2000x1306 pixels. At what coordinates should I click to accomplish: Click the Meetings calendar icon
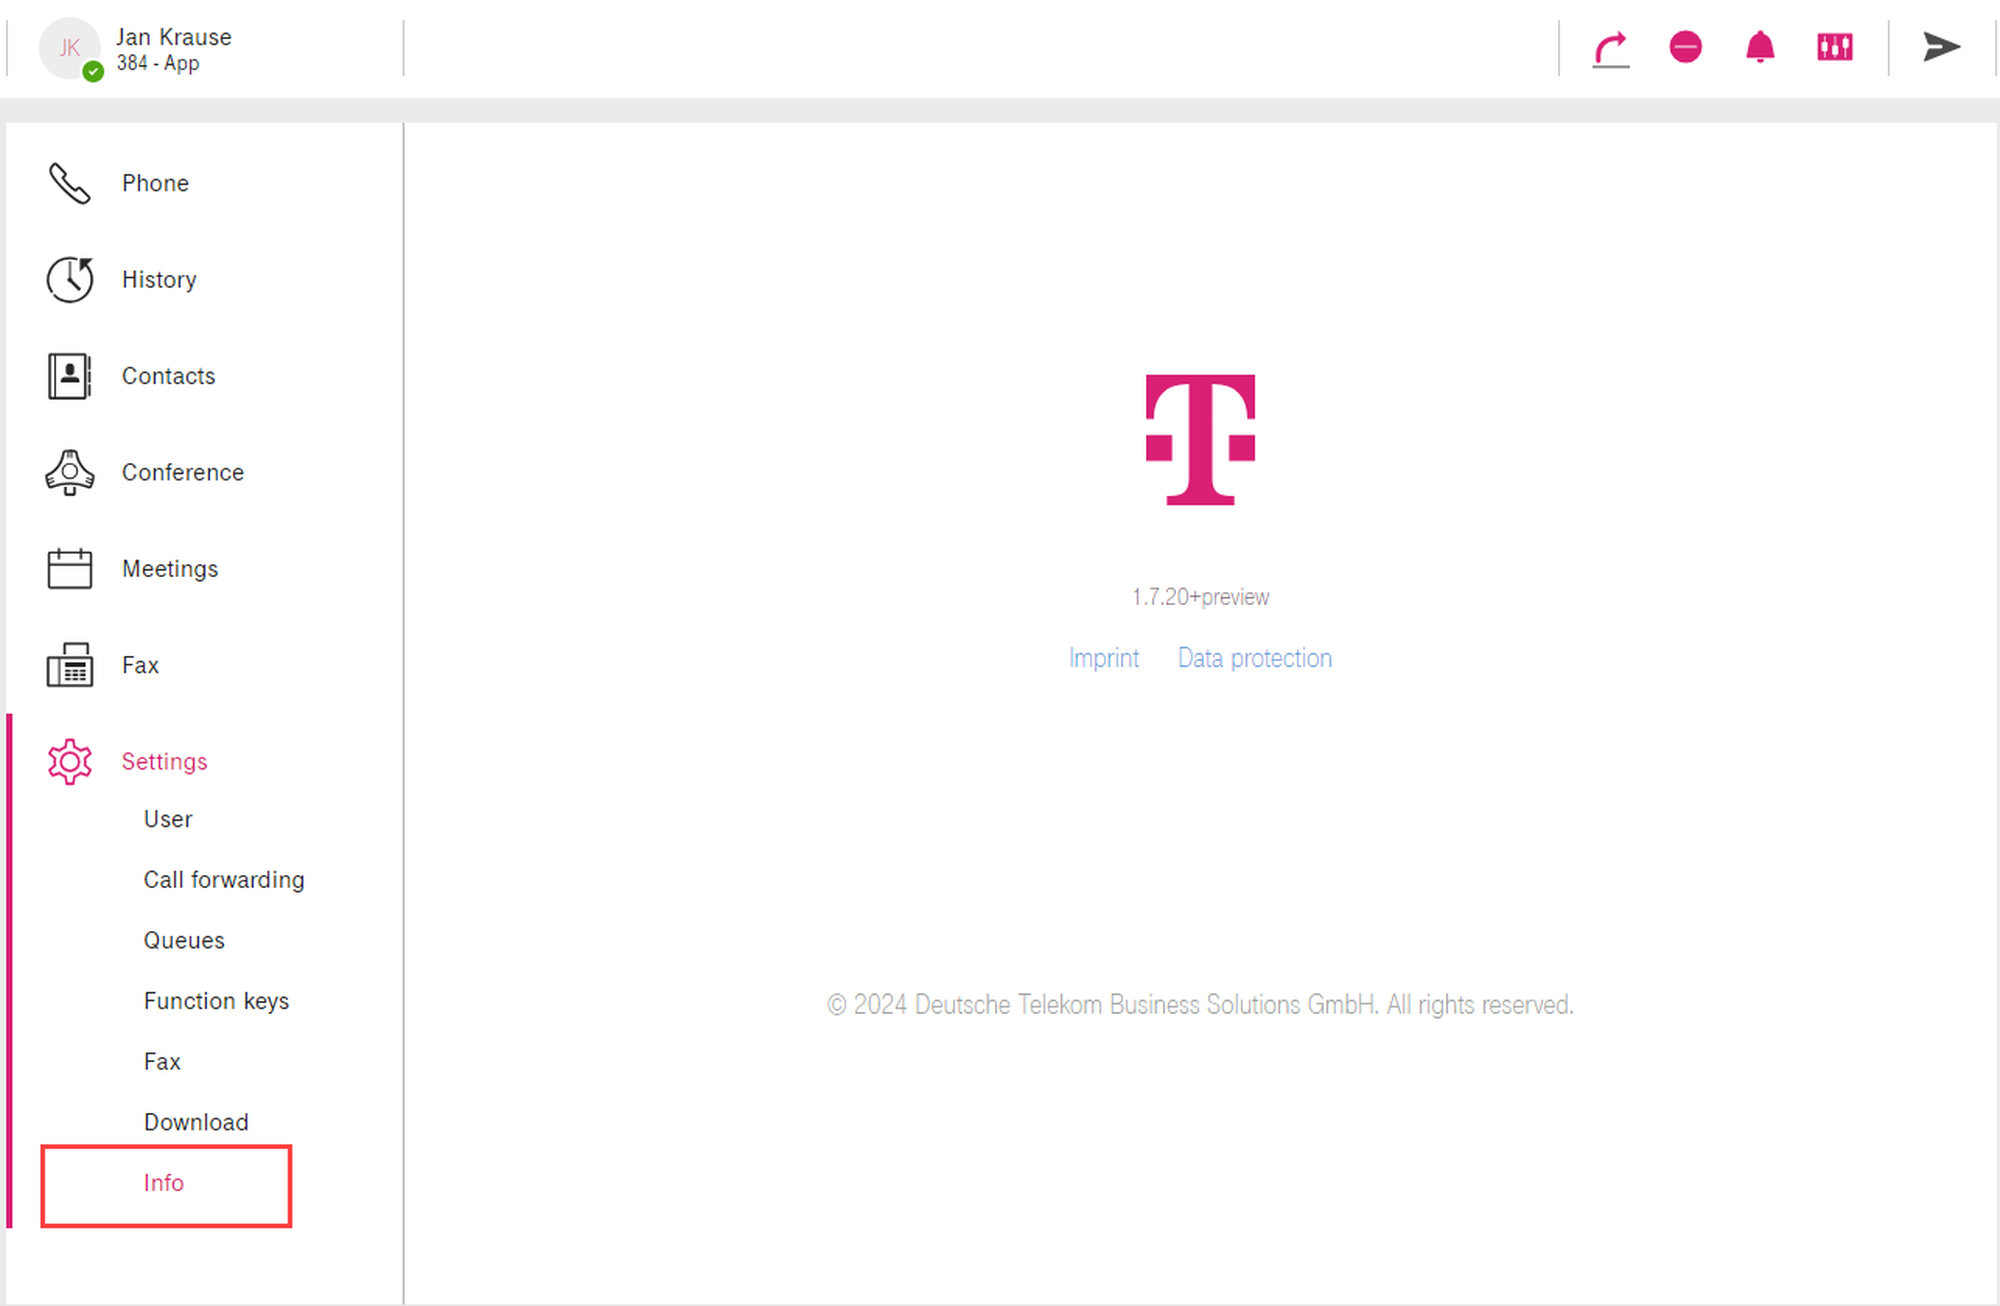click(70, 569)
